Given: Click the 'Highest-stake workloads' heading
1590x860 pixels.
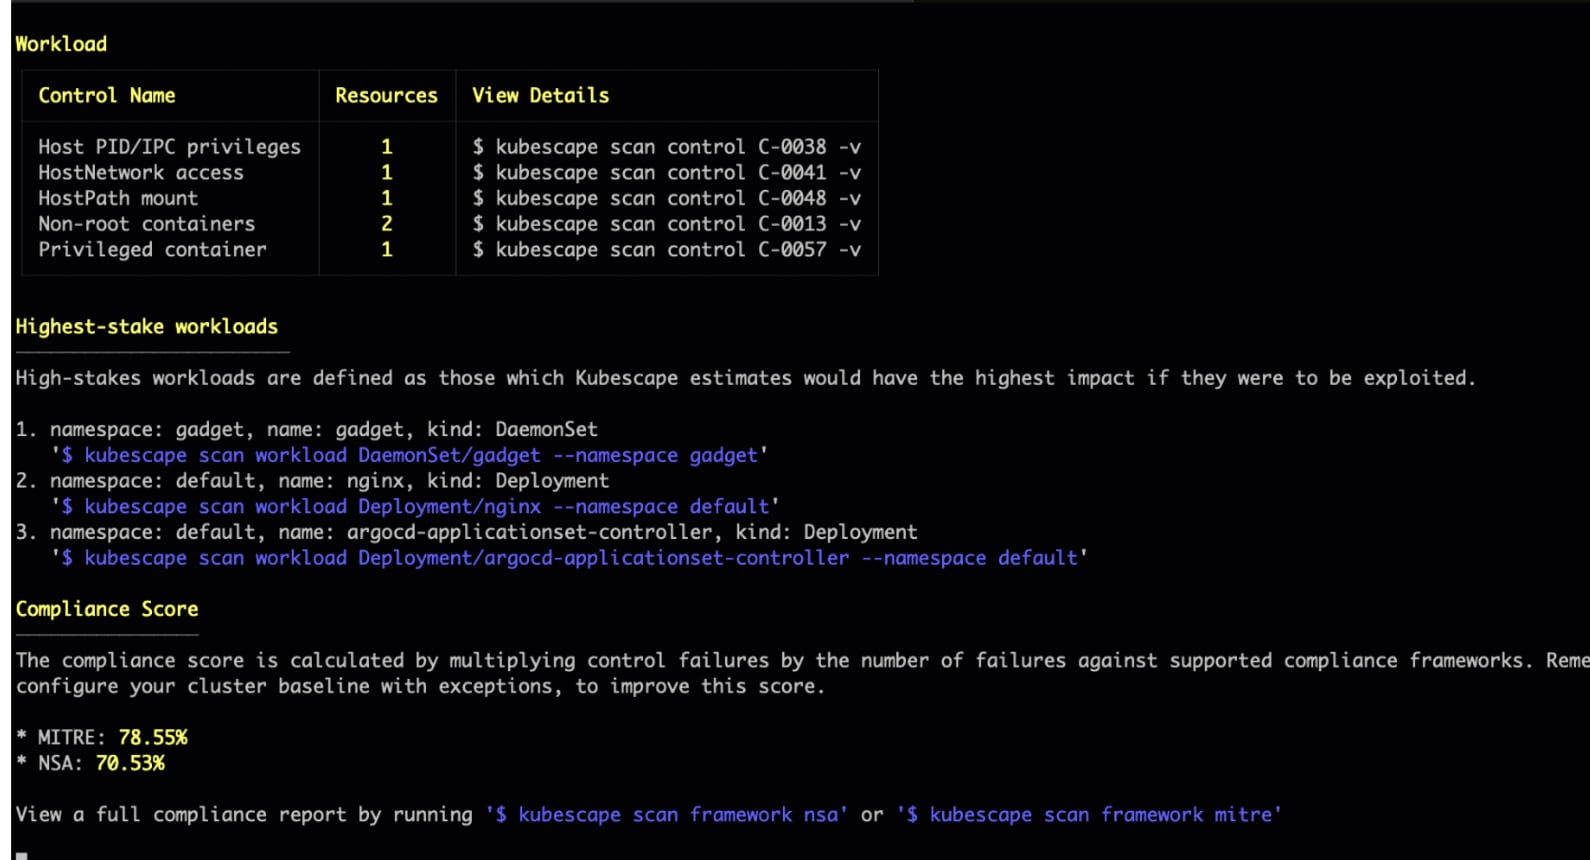Looking at the screenshot, I should pos(147,327).
